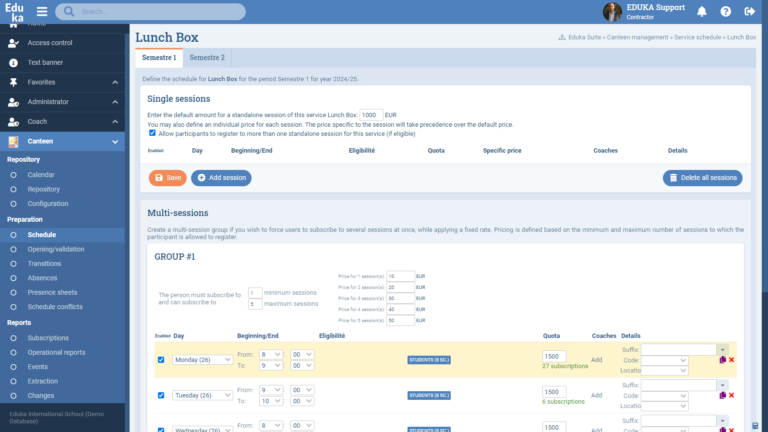Disable the Monday session checkbox
Image resolution: width=768 pixels, height=432 pixels.
pos(161,360)
